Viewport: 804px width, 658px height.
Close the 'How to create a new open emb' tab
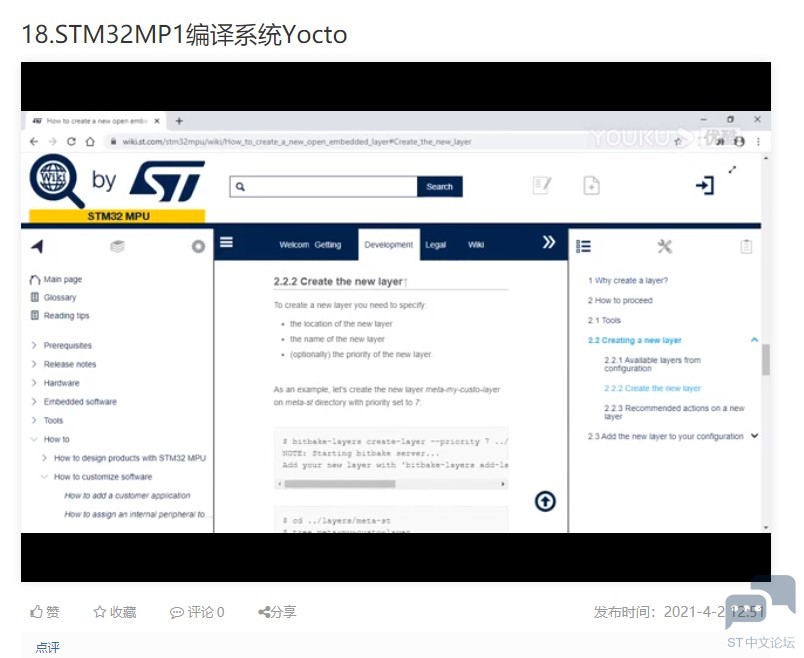(157, 121)
